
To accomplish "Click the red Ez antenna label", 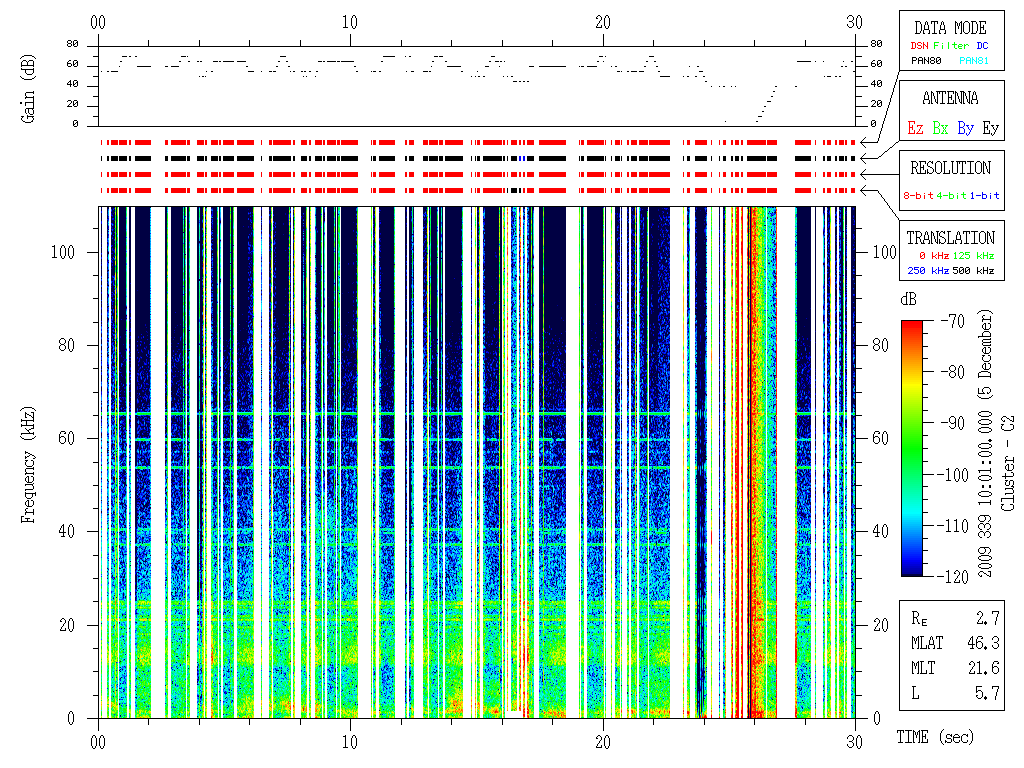I will tap(914, 128).
